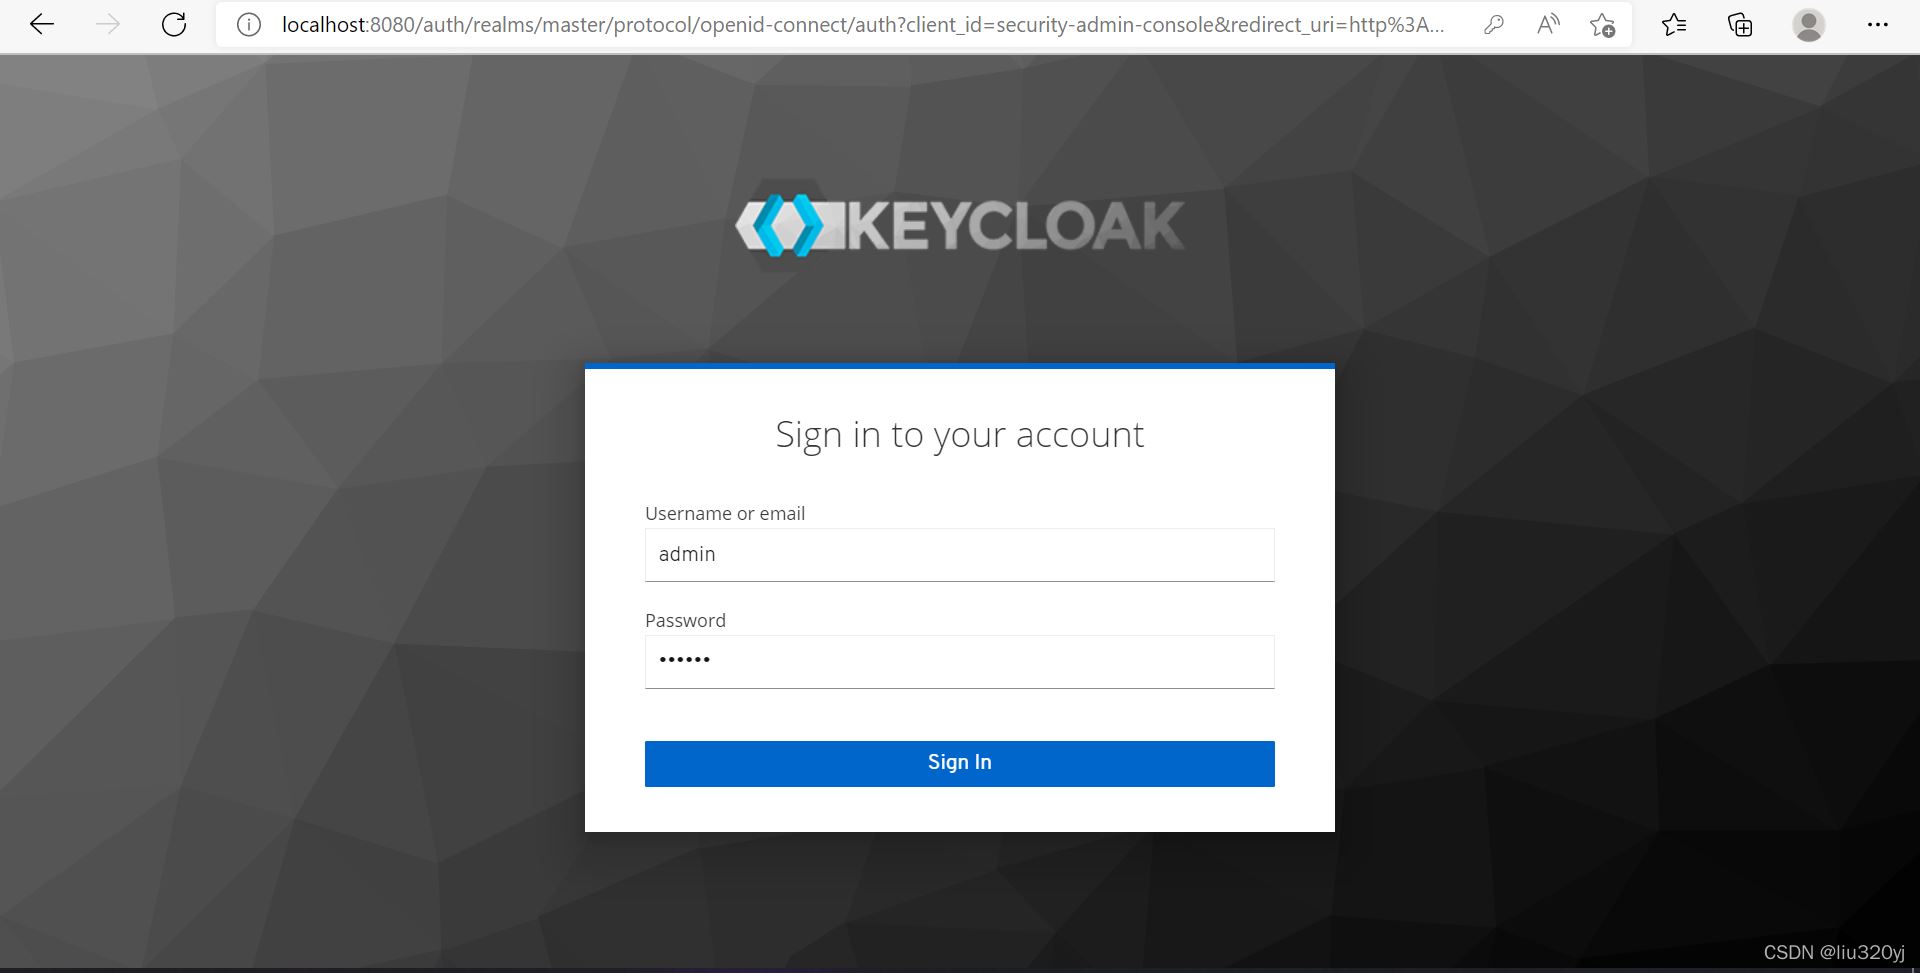This screenshot has height=973, width=1920.
Task: Reload the page with the refresh icon
Action: (174, 25)
